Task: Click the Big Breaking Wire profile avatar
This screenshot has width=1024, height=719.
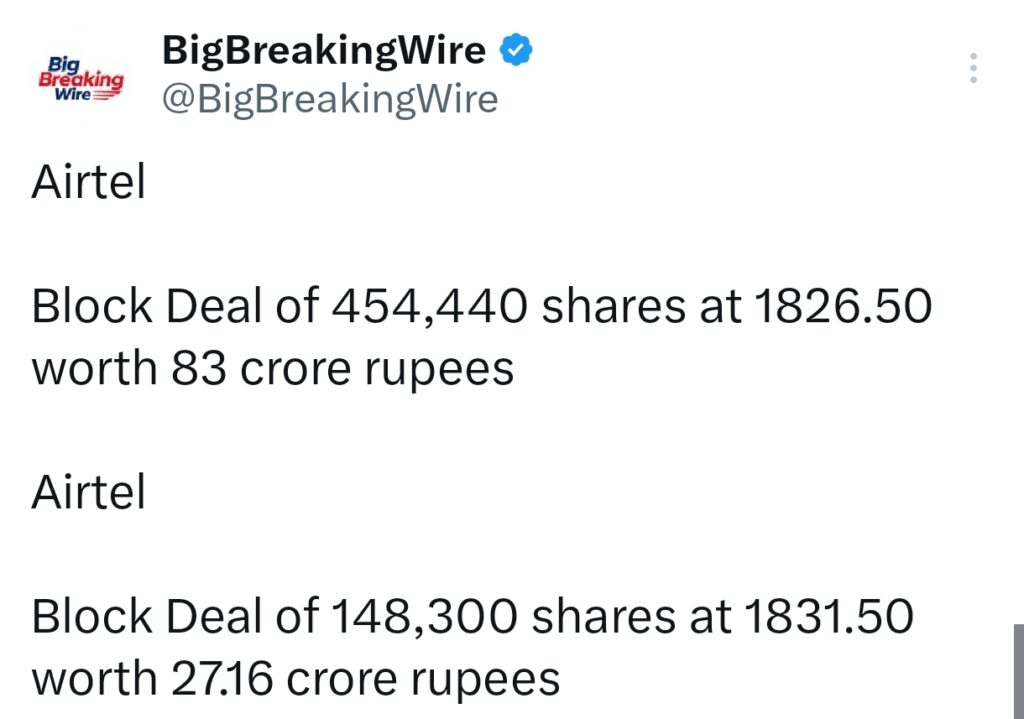Action: point(82,75)
